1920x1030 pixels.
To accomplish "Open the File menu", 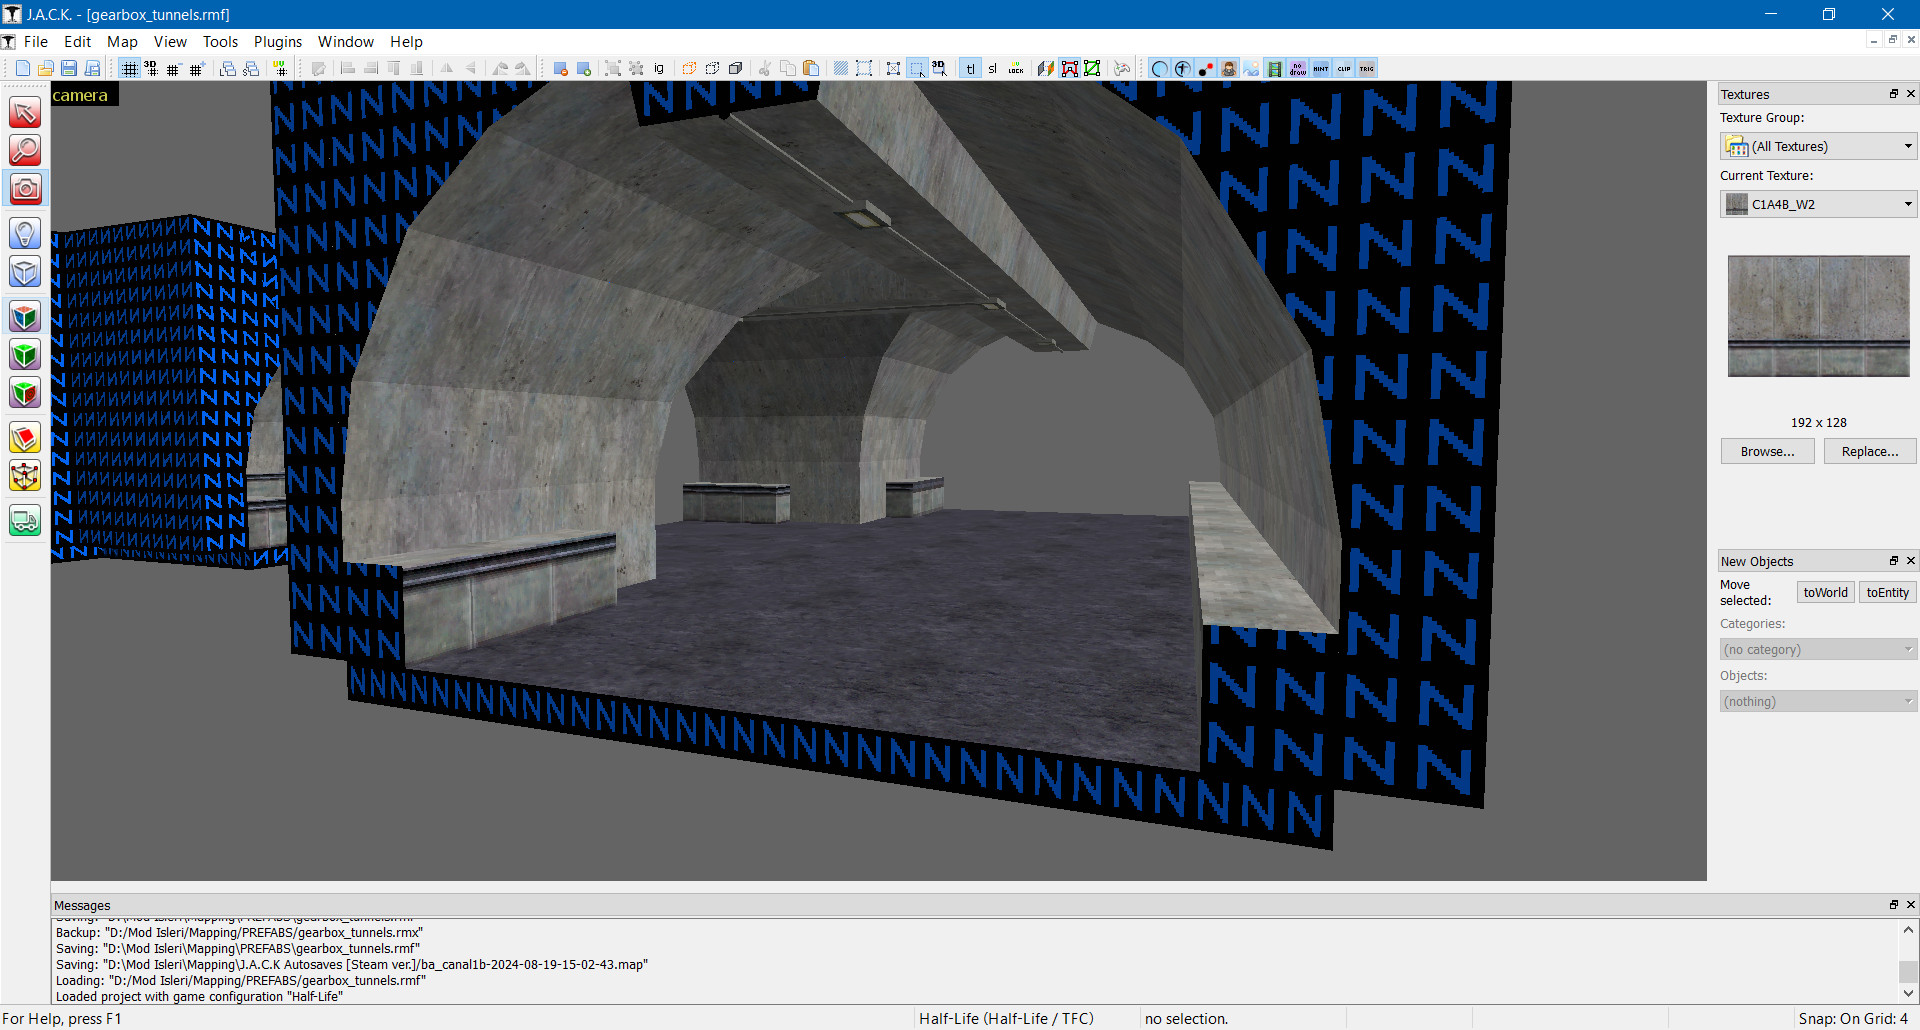I will pyautogui.click(x=36, y=41).
